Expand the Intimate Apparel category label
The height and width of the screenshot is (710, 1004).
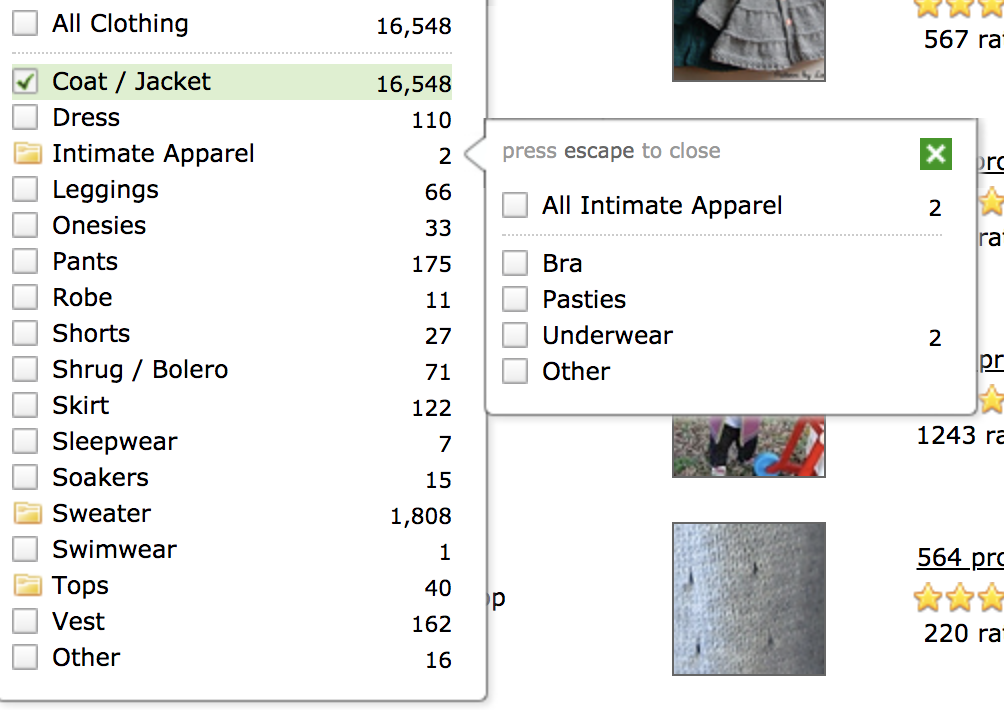click(x=154, y=154)
